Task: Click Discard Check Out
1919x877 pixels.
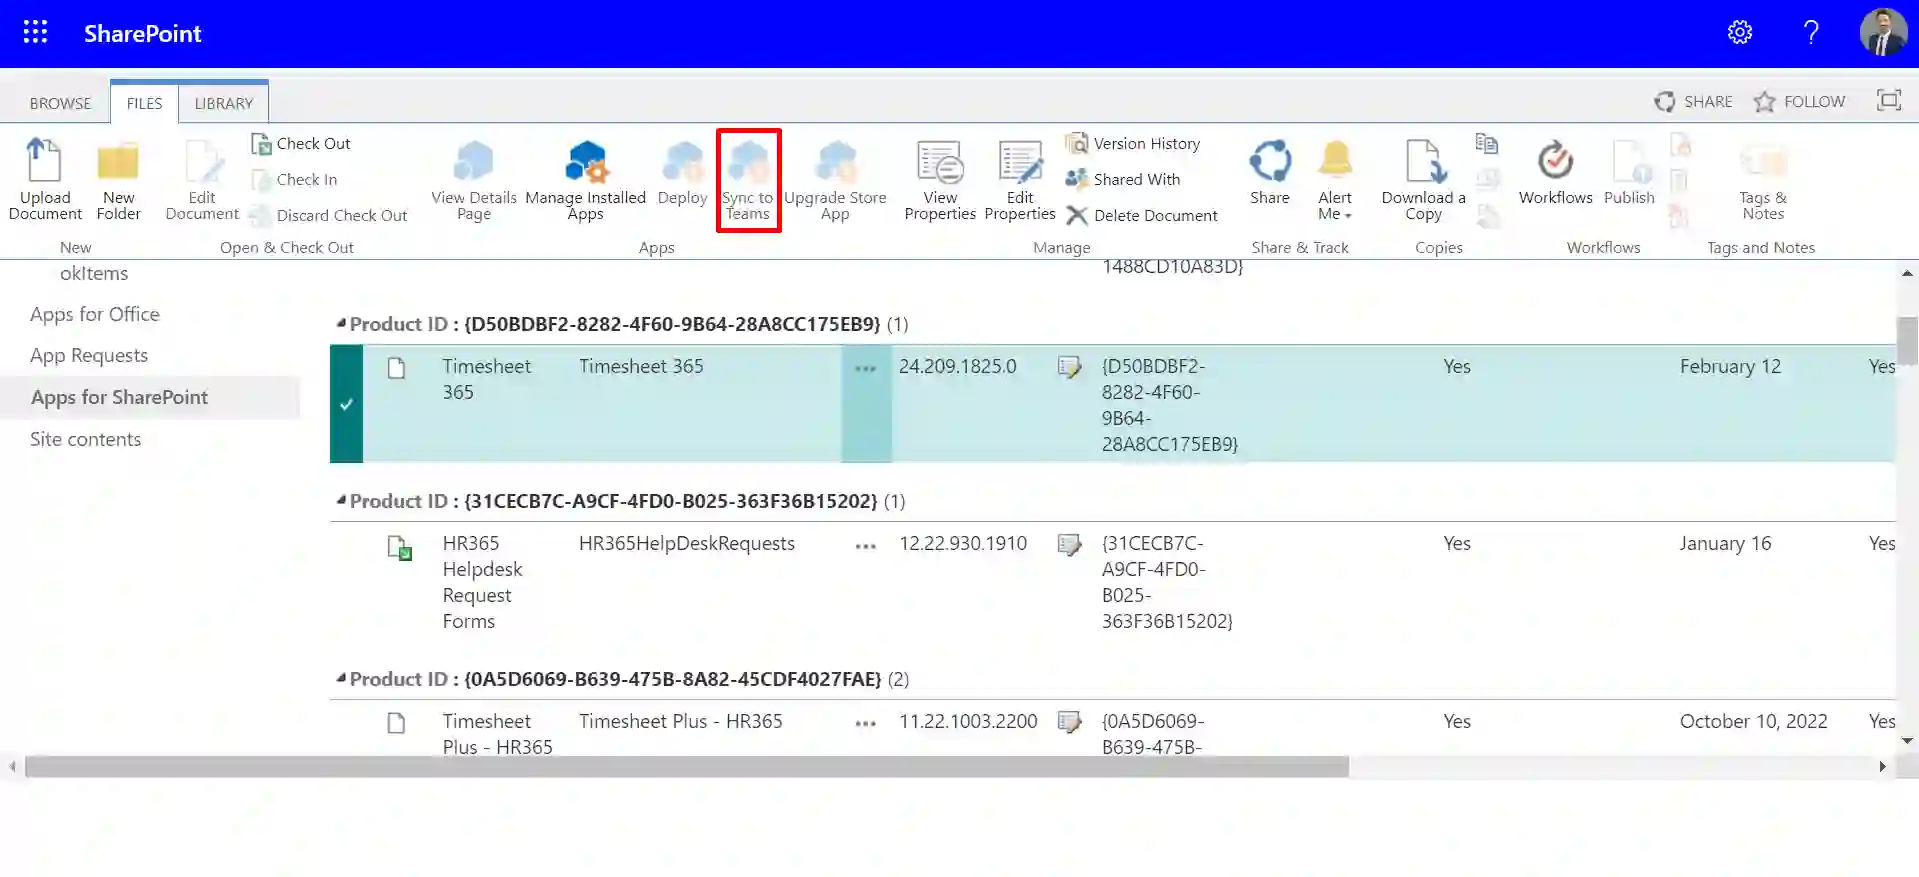Action: (329, 216)
